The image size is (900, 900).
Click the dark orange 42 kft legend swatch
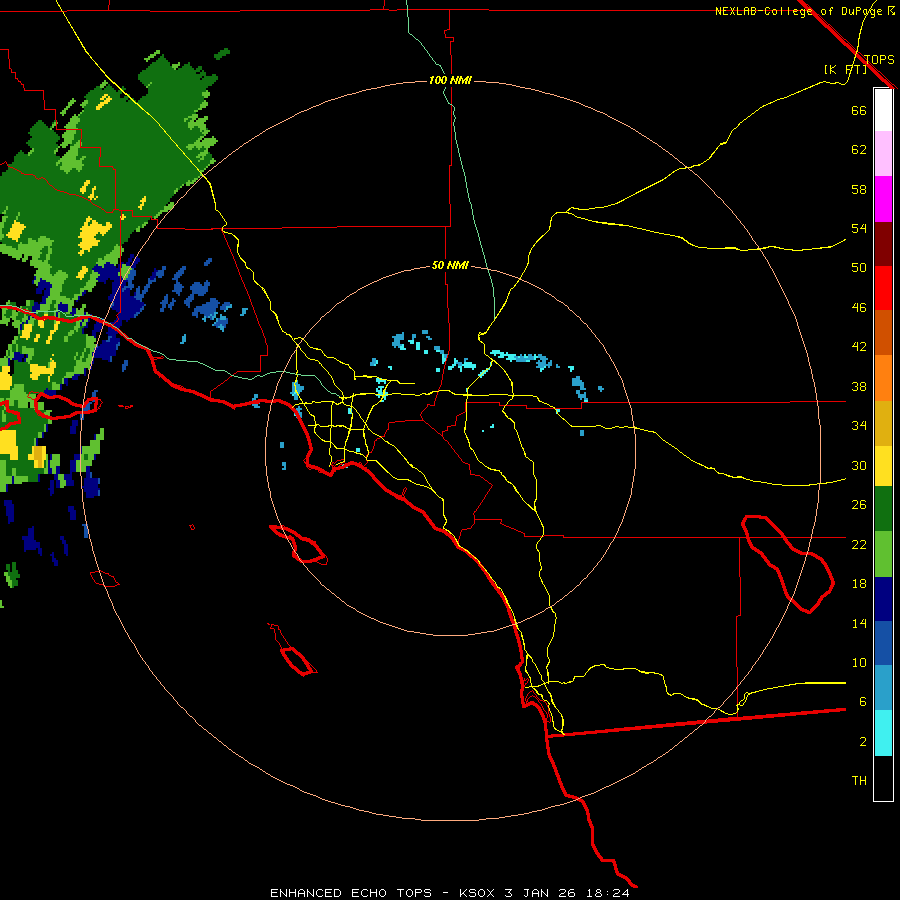(x=883, y=333)
